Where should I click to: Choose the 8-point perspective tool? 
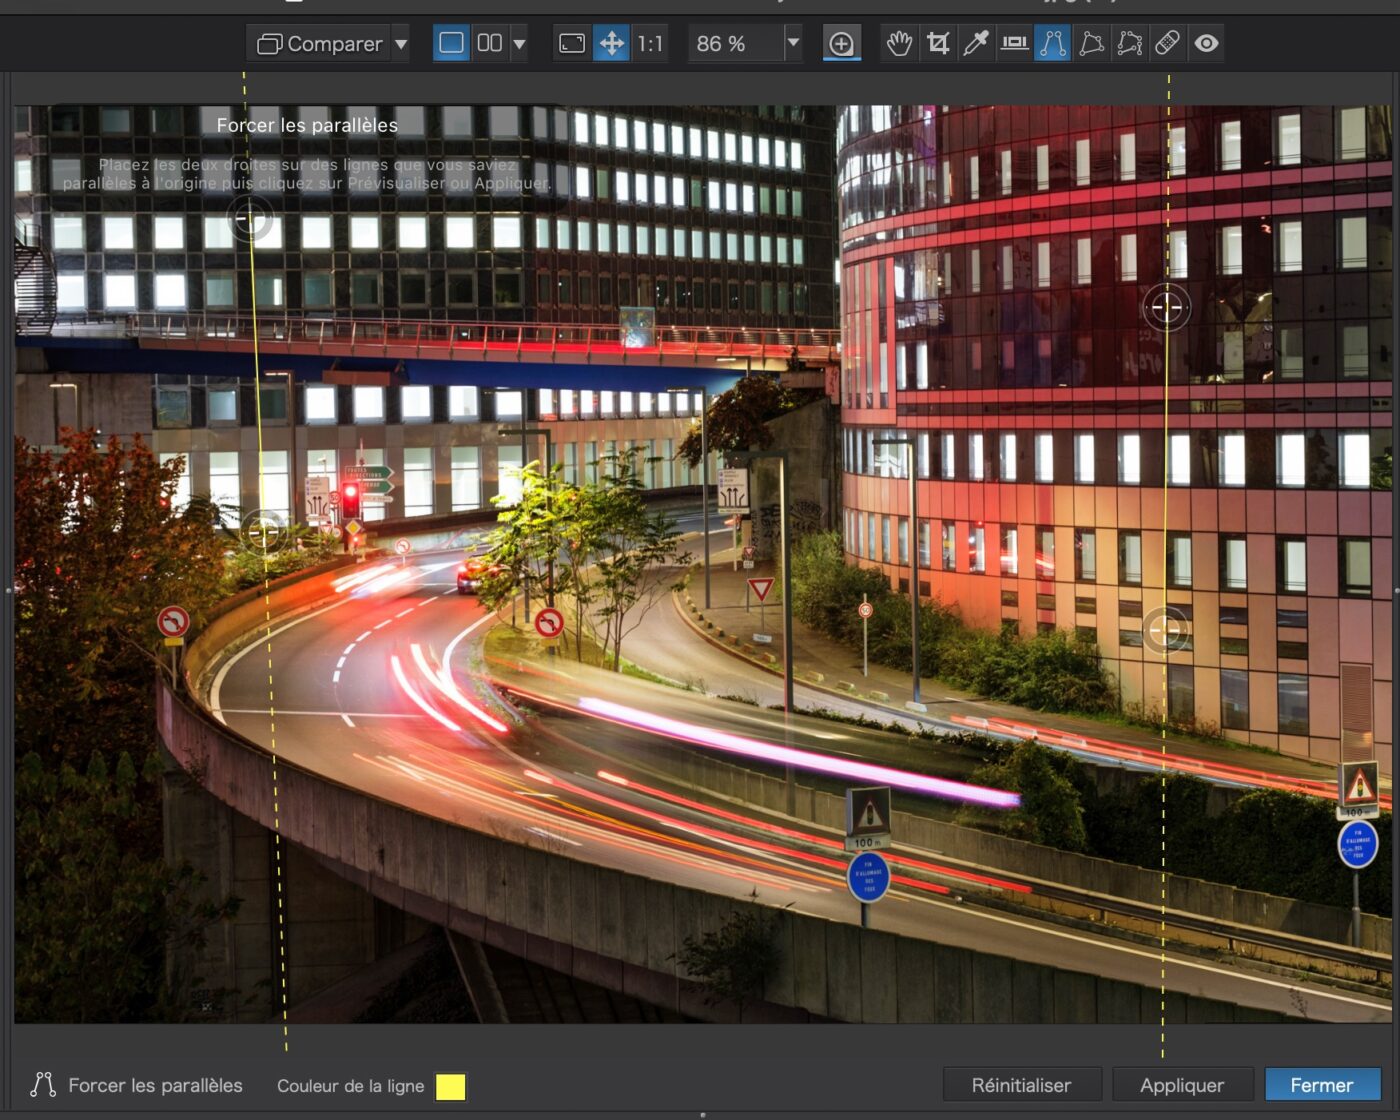[x=1129, y=44]
